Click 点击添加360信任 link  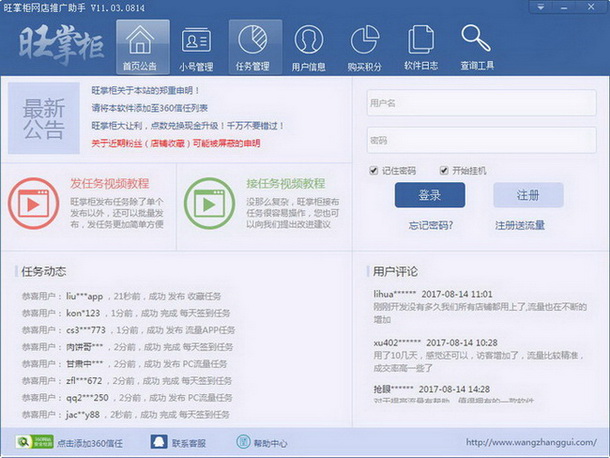[90, 443]
